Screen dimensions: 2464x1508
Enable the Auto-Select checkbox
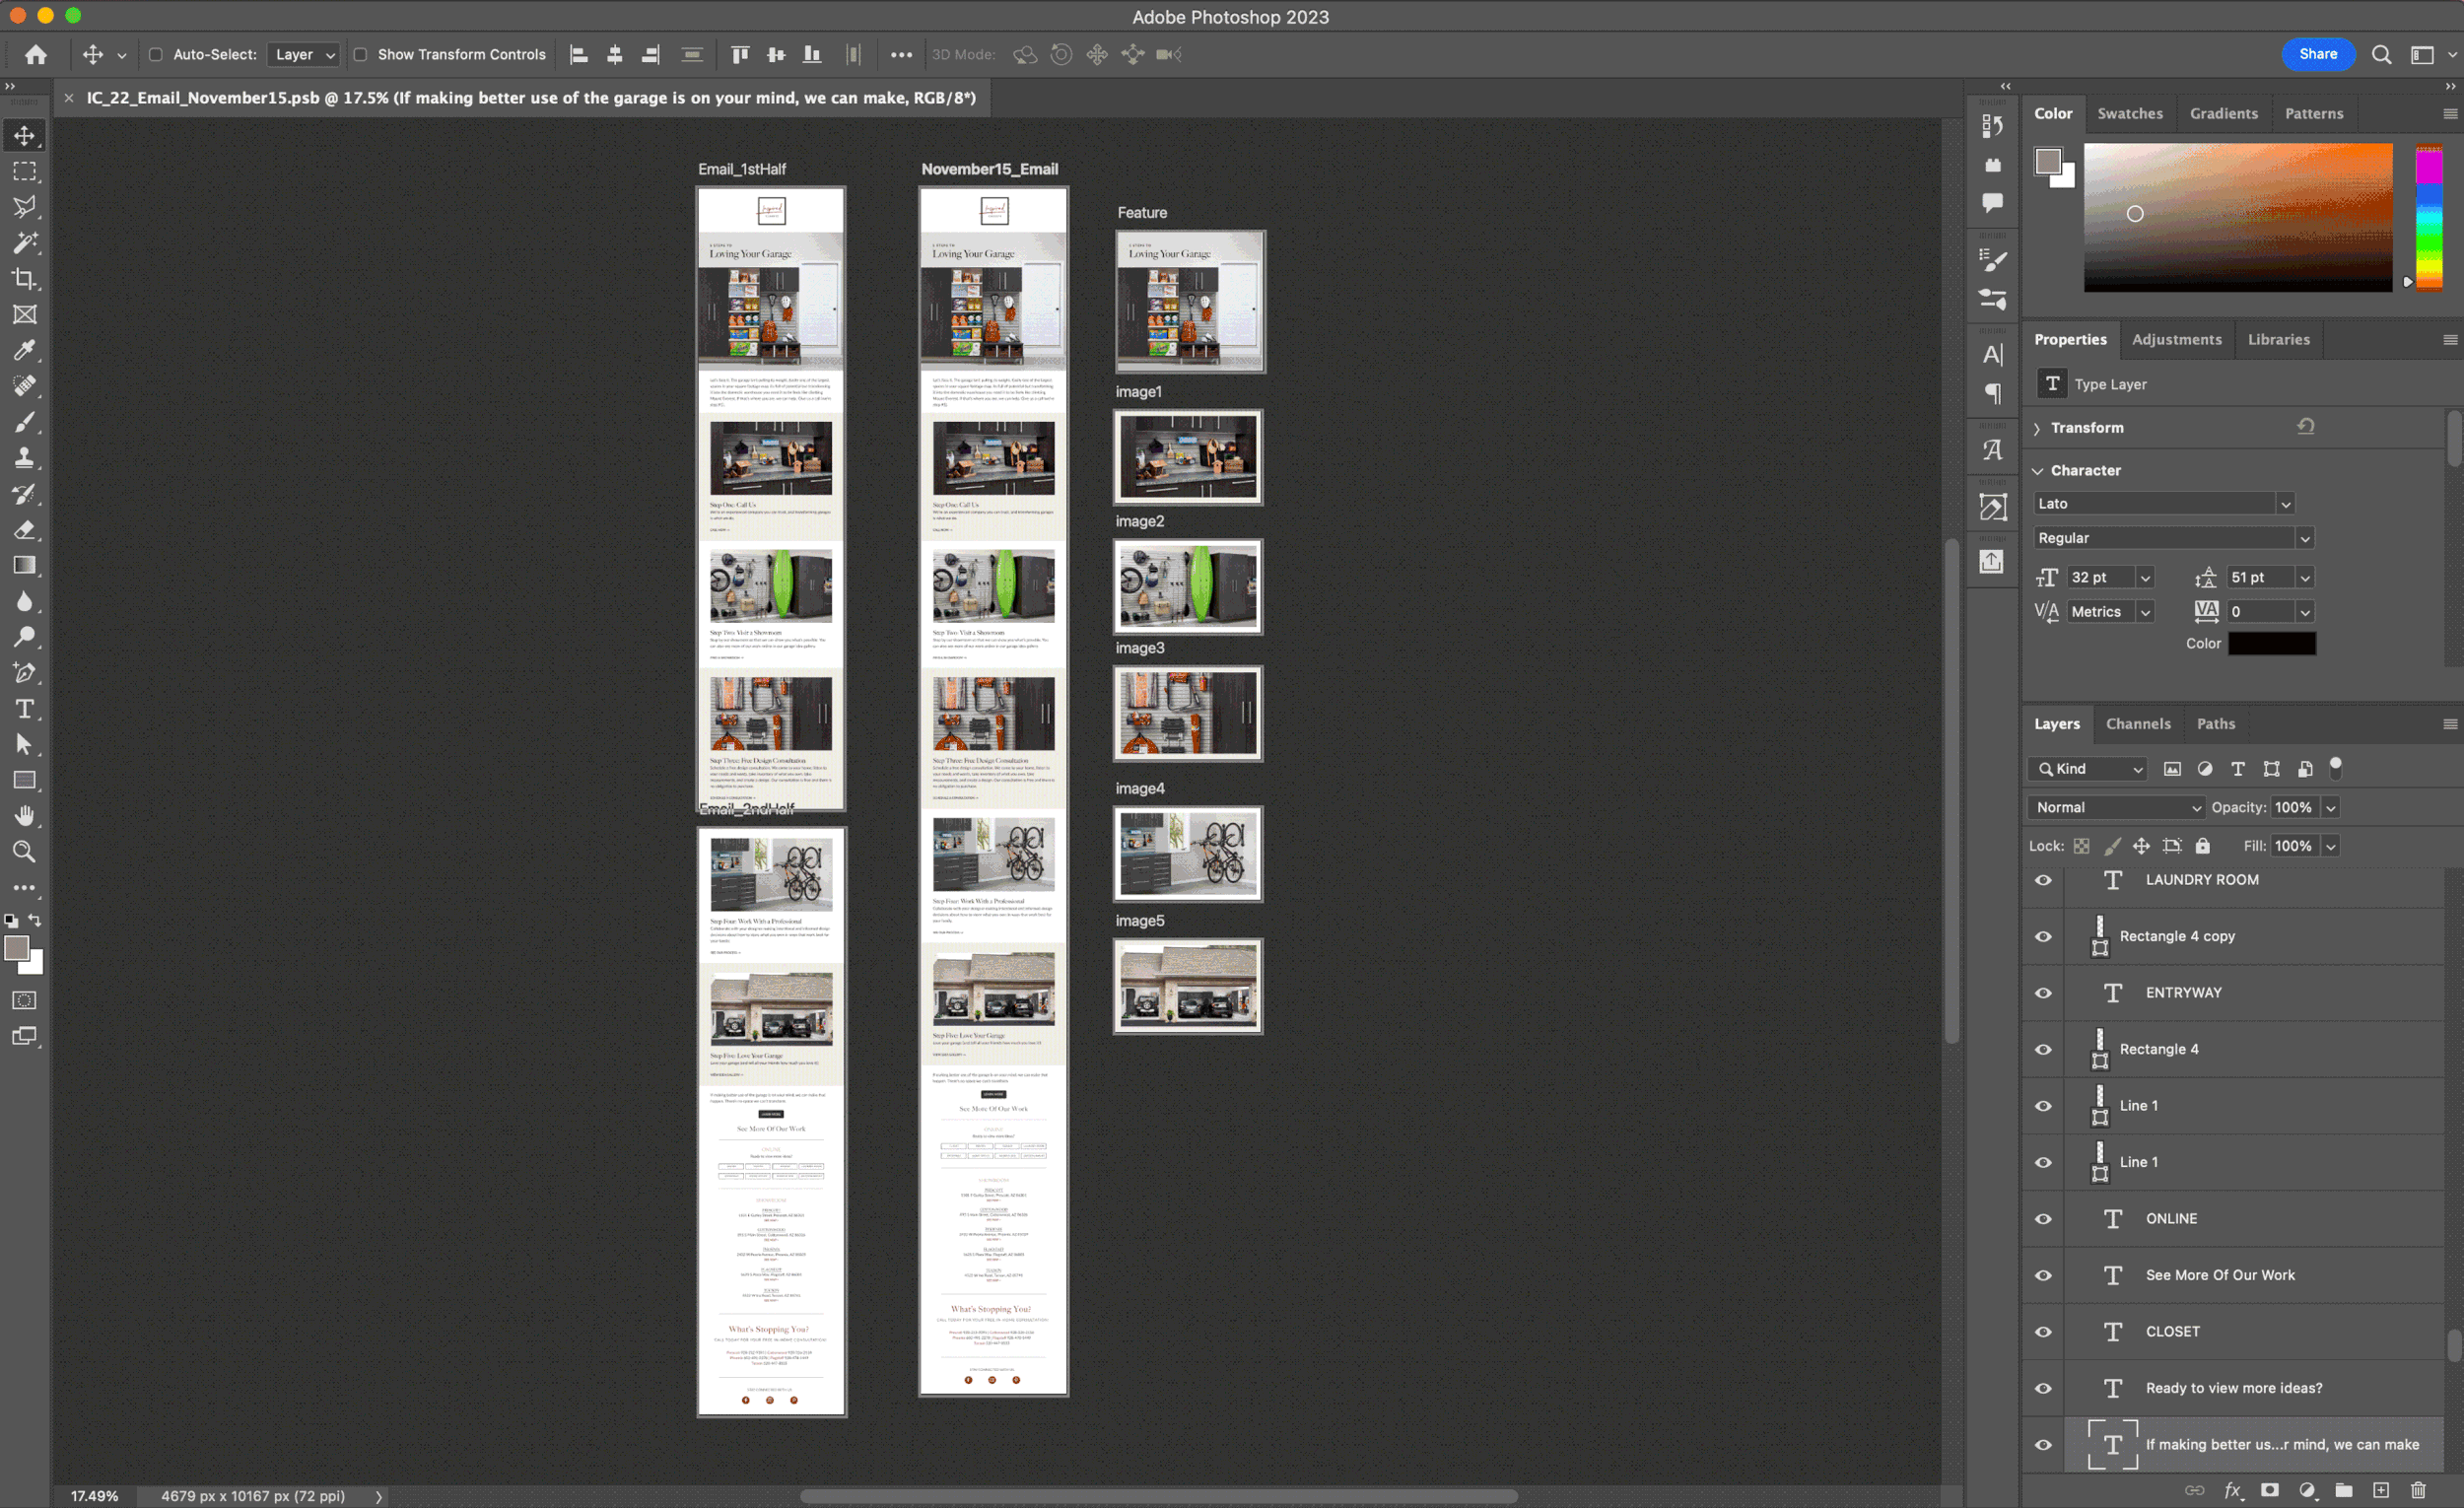156,55
